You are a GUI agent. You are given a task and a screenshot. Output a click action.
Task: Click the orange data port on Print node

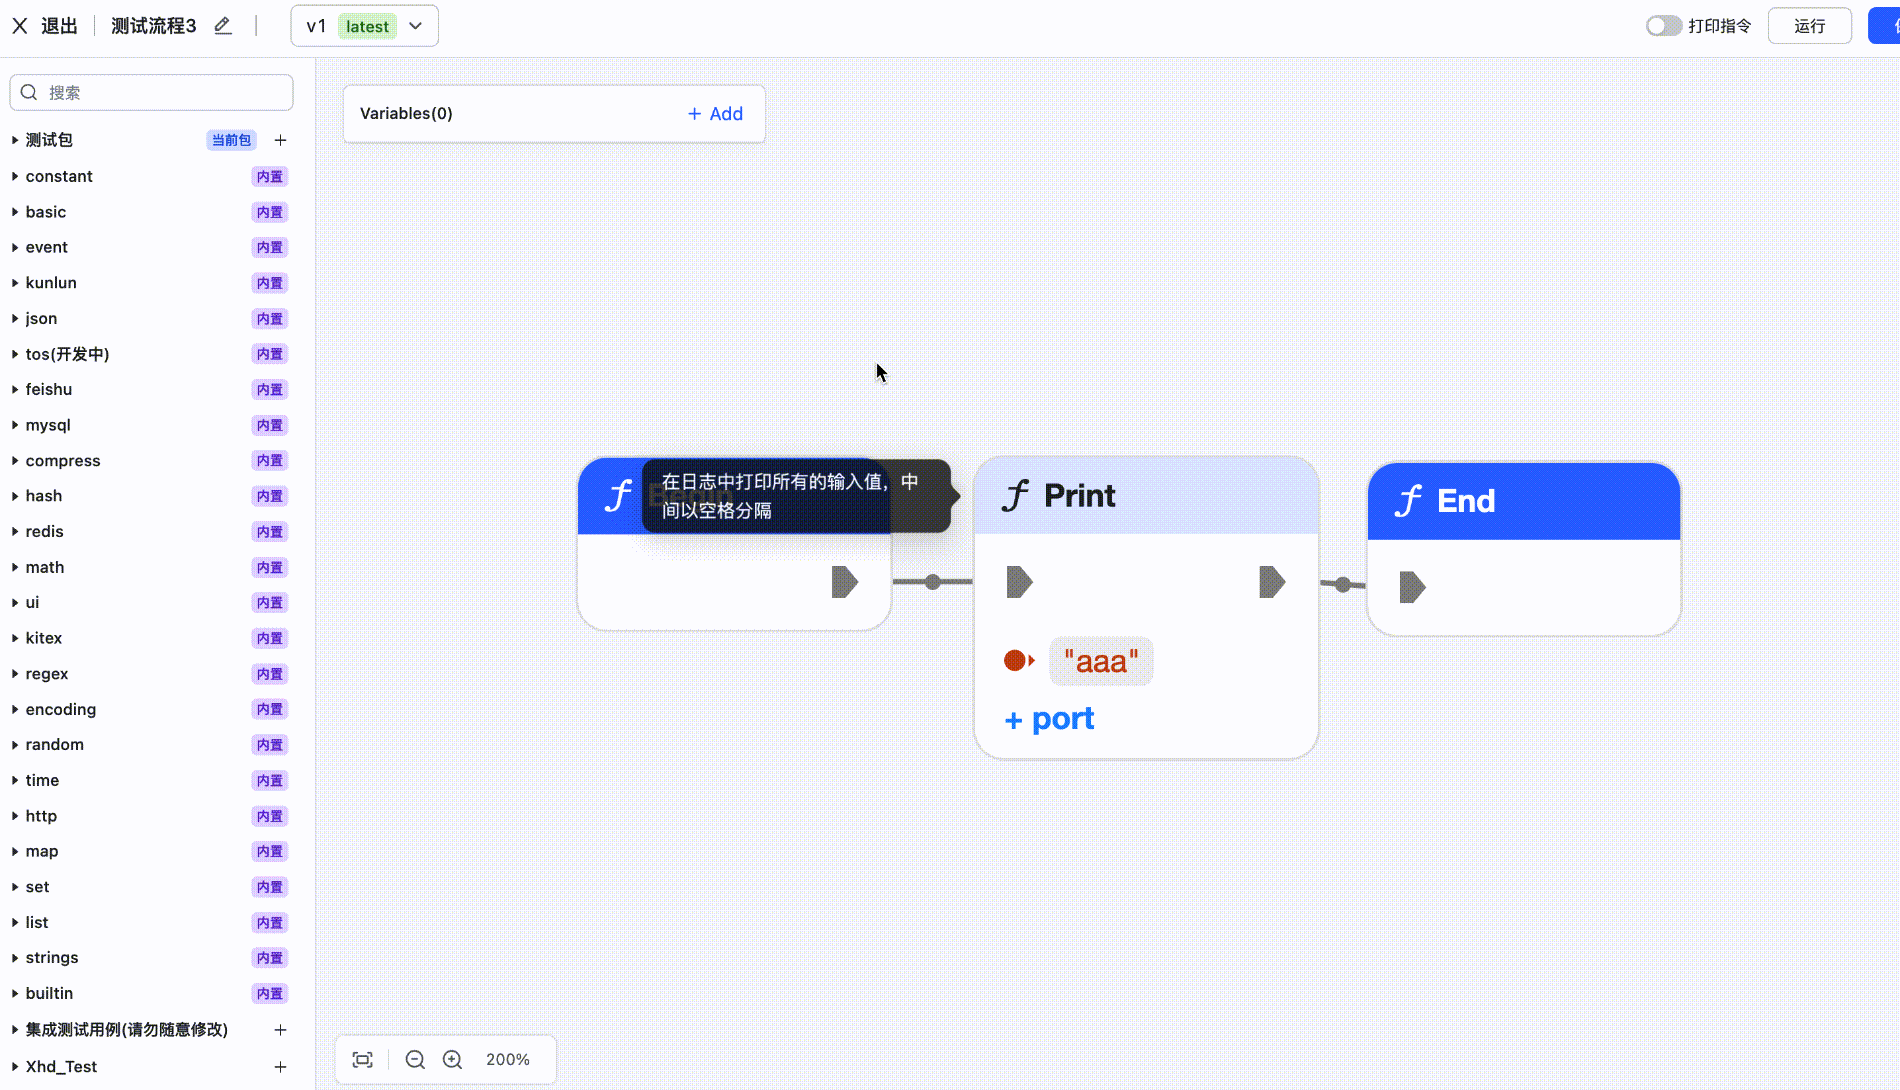[1019, 661]
